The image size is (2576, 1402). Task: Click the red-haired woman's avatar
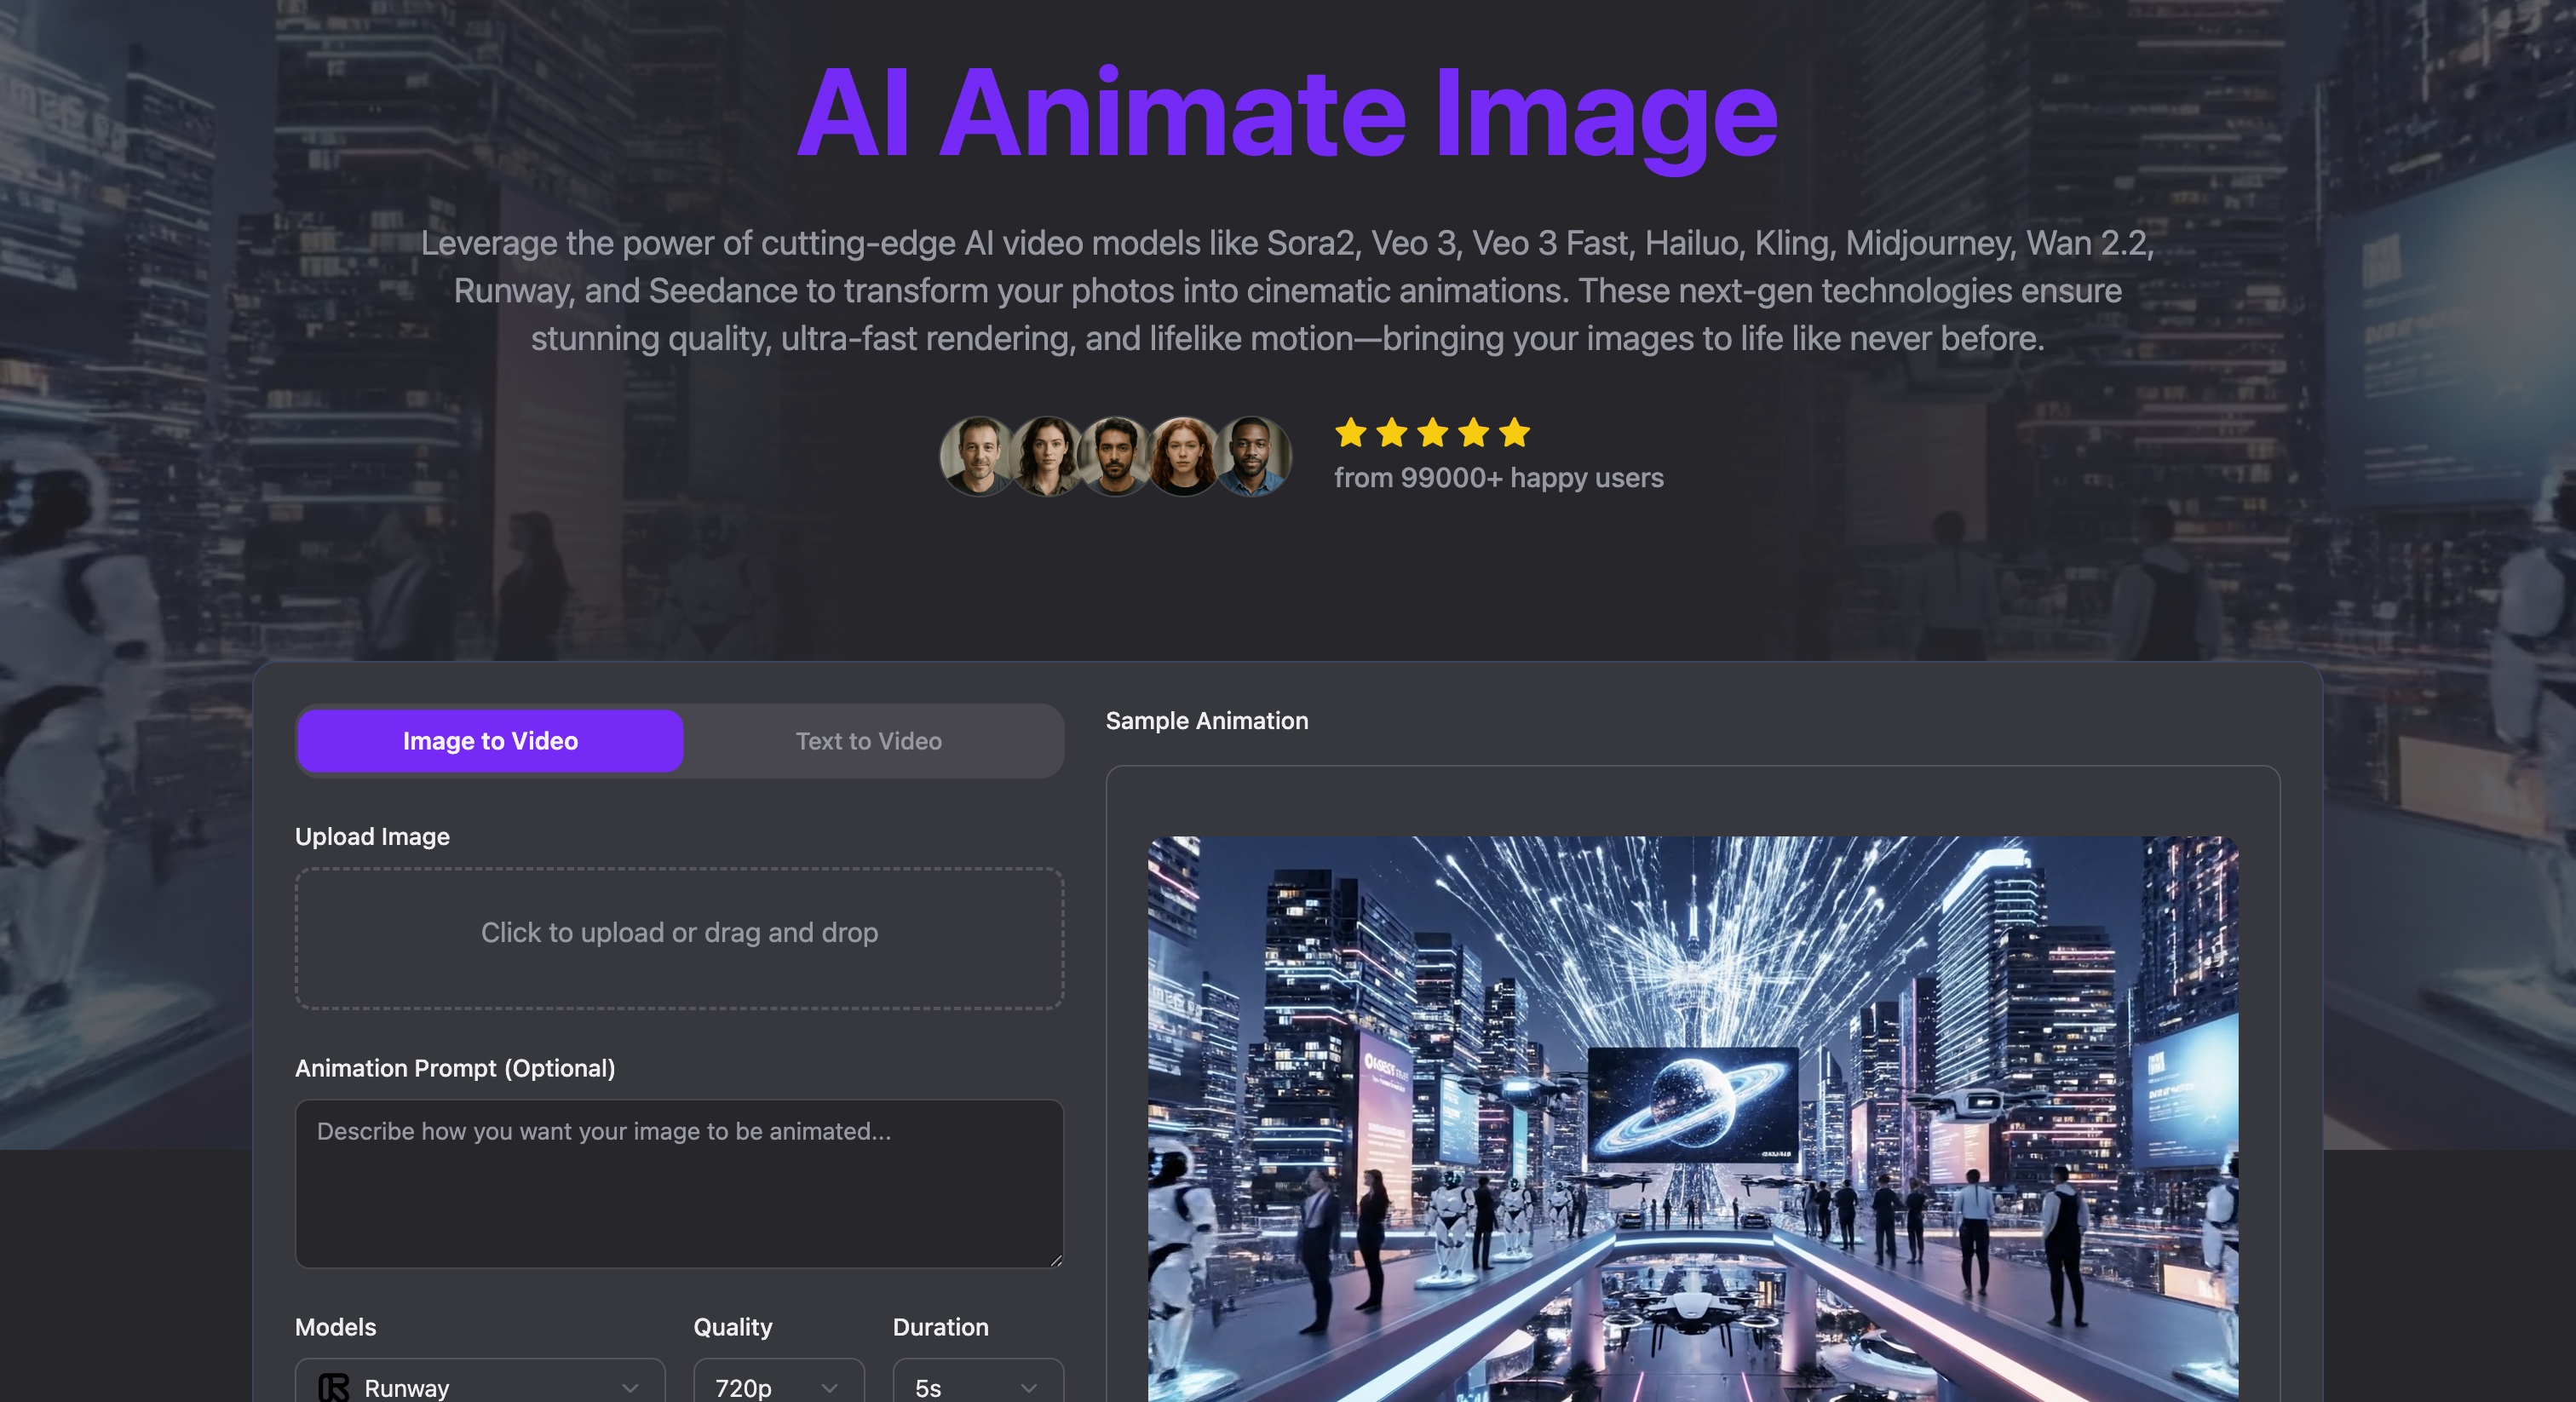click(1183, 460)
